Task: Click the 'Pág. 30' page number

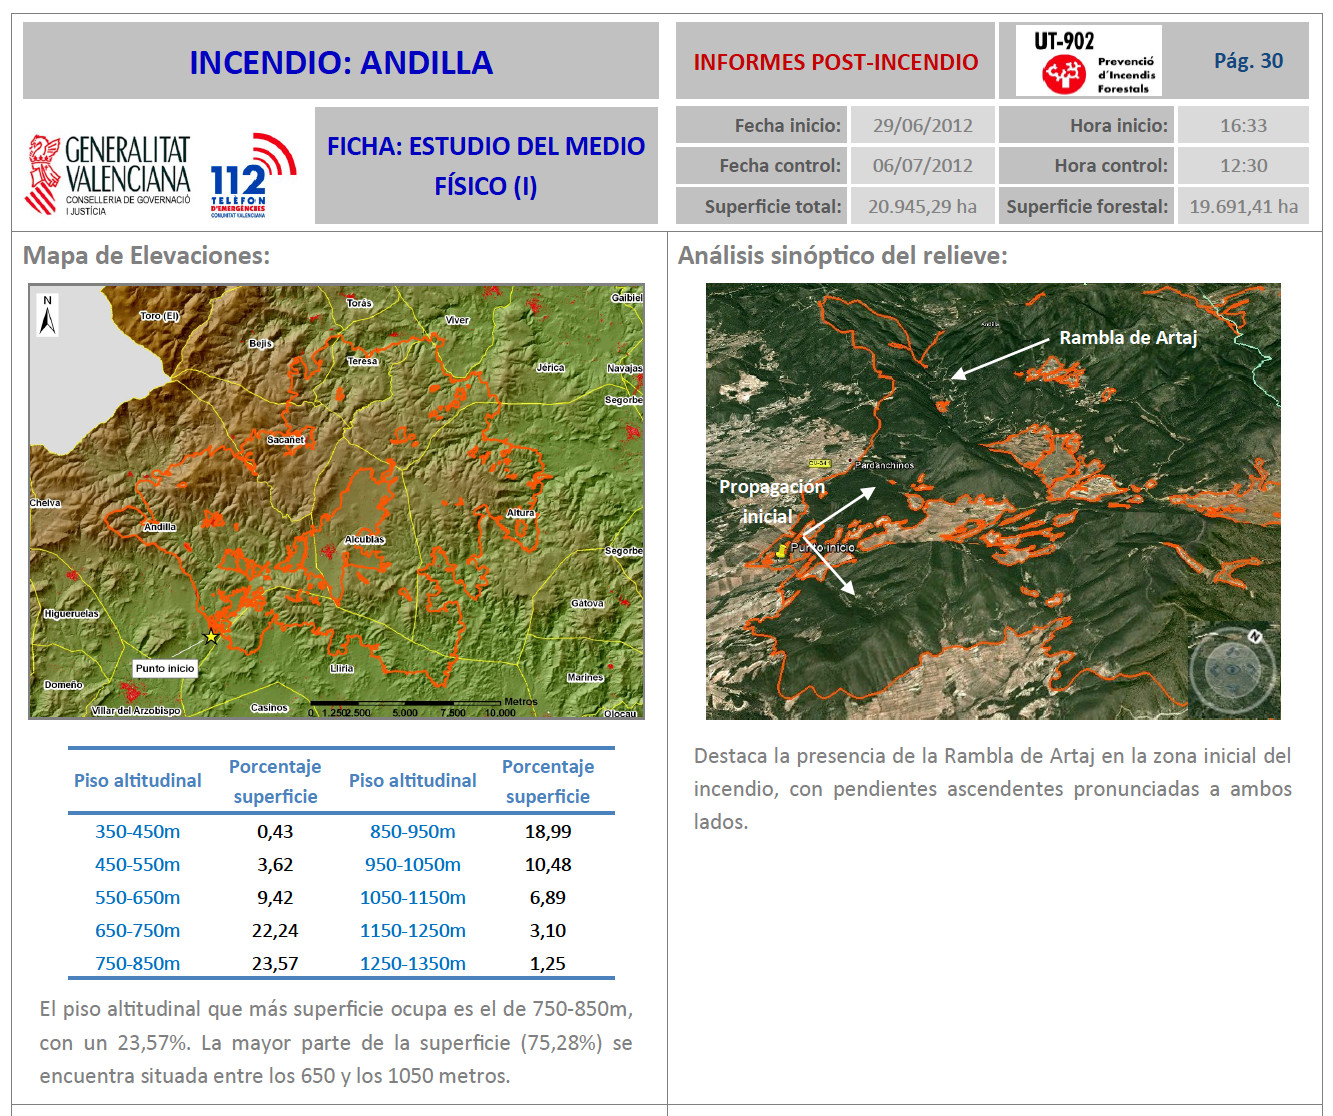Action: pos(1248,61)
